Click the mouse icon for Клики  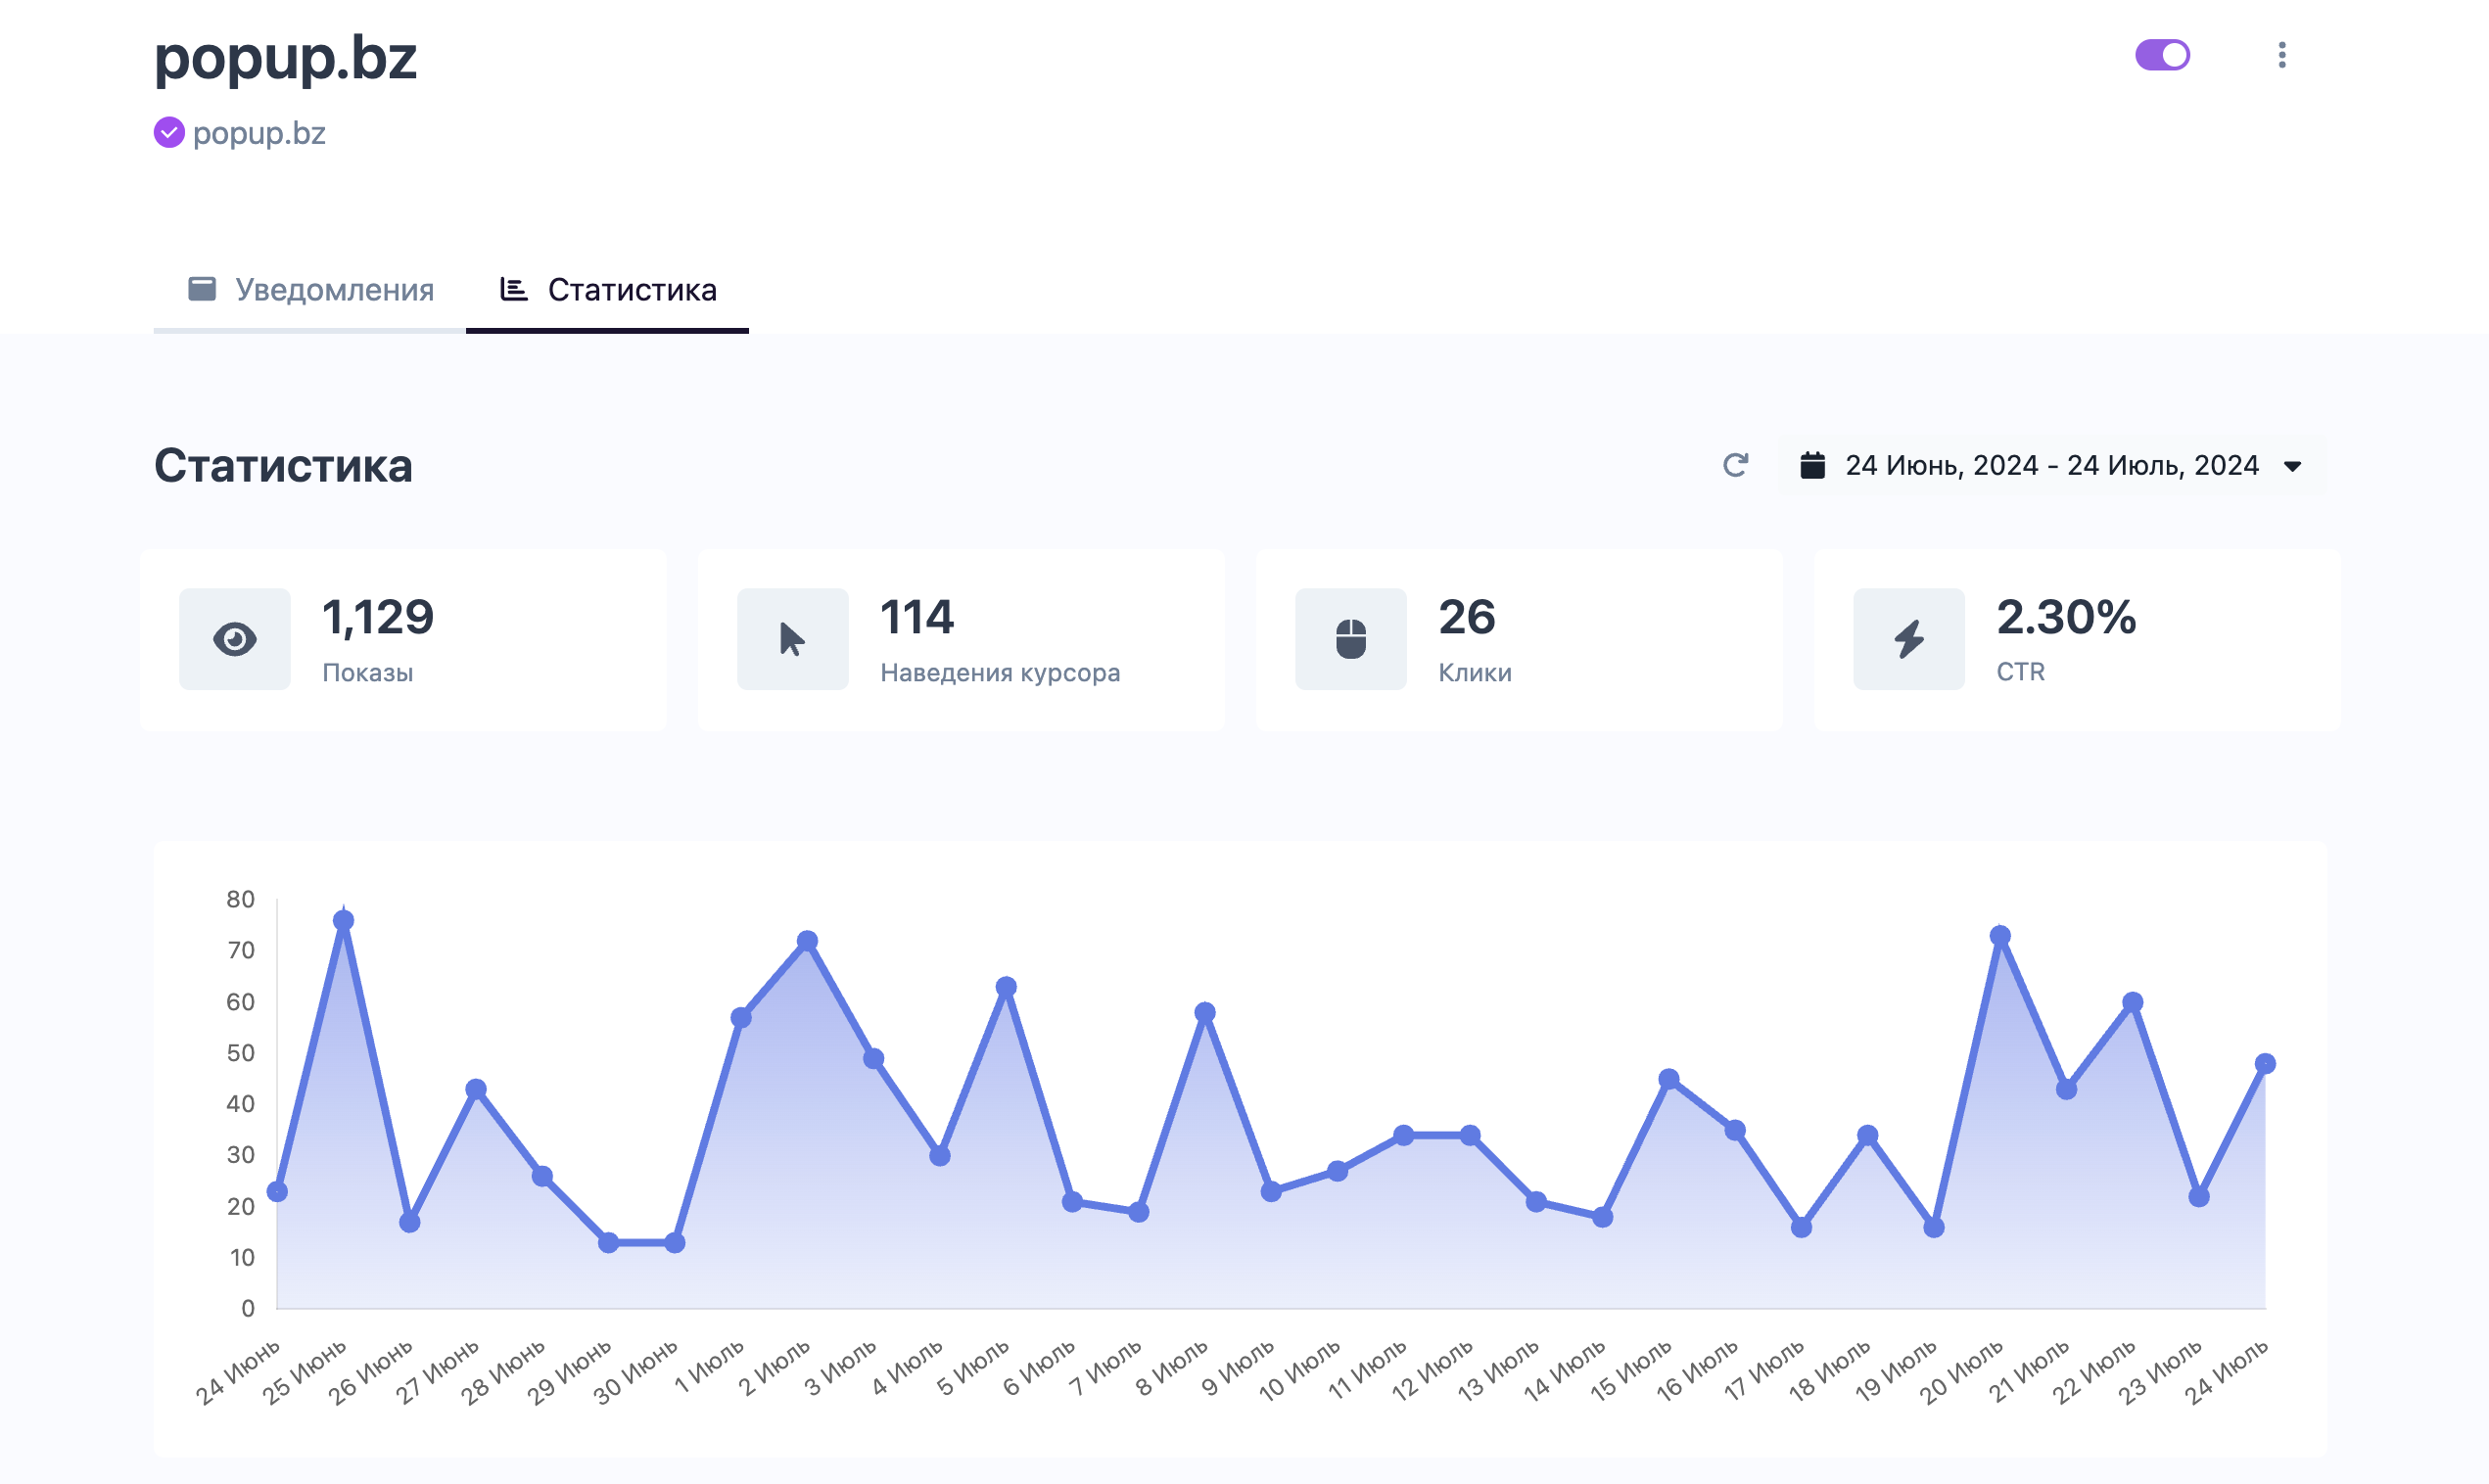[x=1350, y=639]
